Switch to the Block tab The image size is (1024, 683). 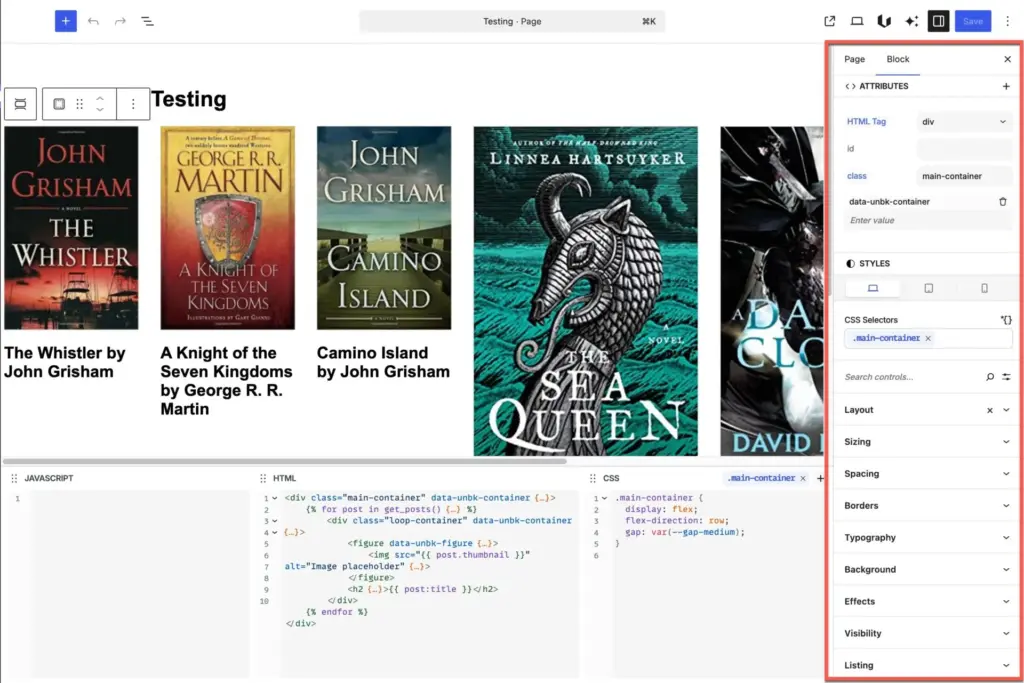coord(898,59)
